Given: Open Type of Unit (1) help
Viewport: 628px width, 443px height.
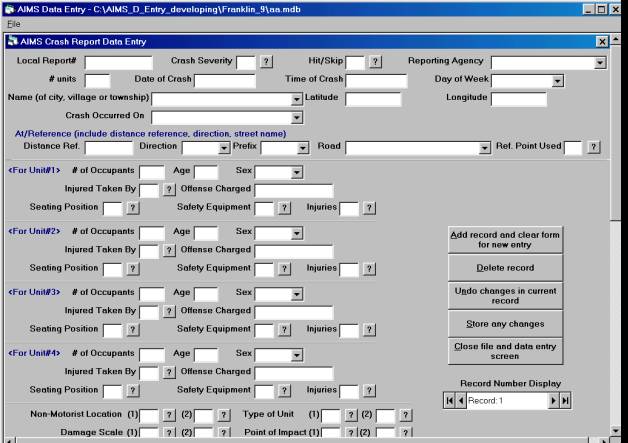Looking at the screenshot, I should (351, 415).
